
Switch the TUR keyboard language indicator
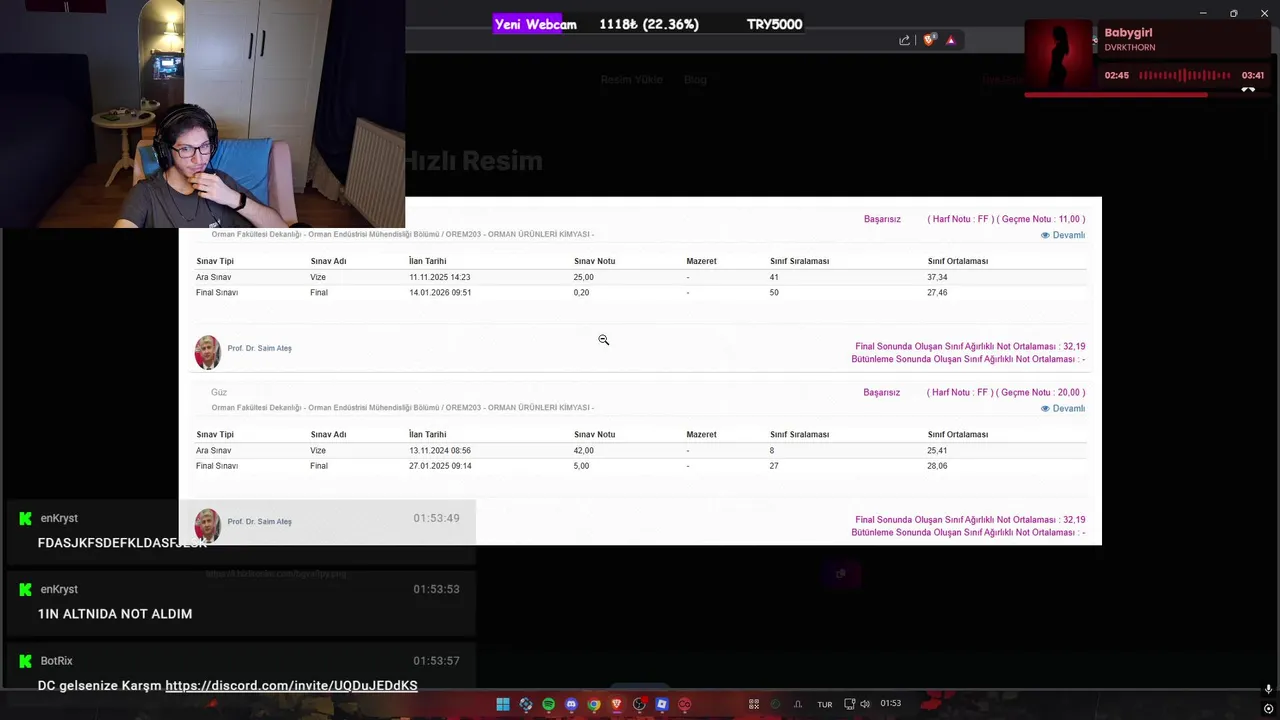[825, 705]
